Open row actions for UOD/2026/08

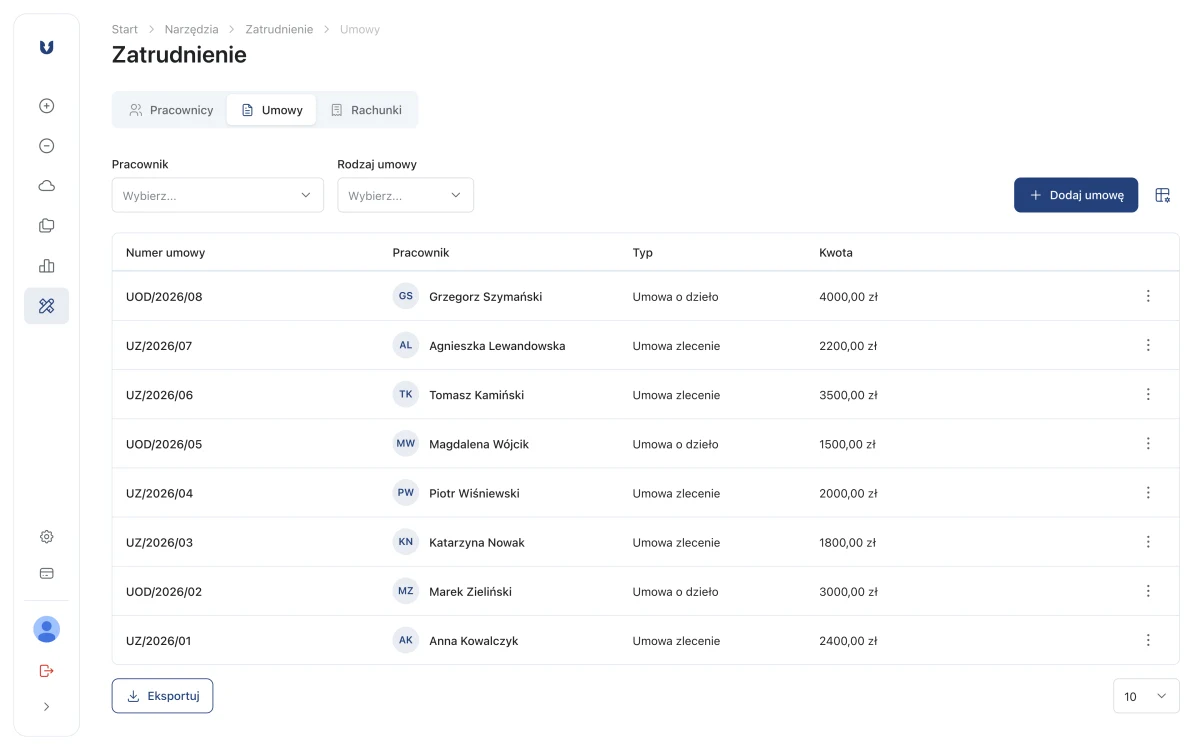[1148, 296]
